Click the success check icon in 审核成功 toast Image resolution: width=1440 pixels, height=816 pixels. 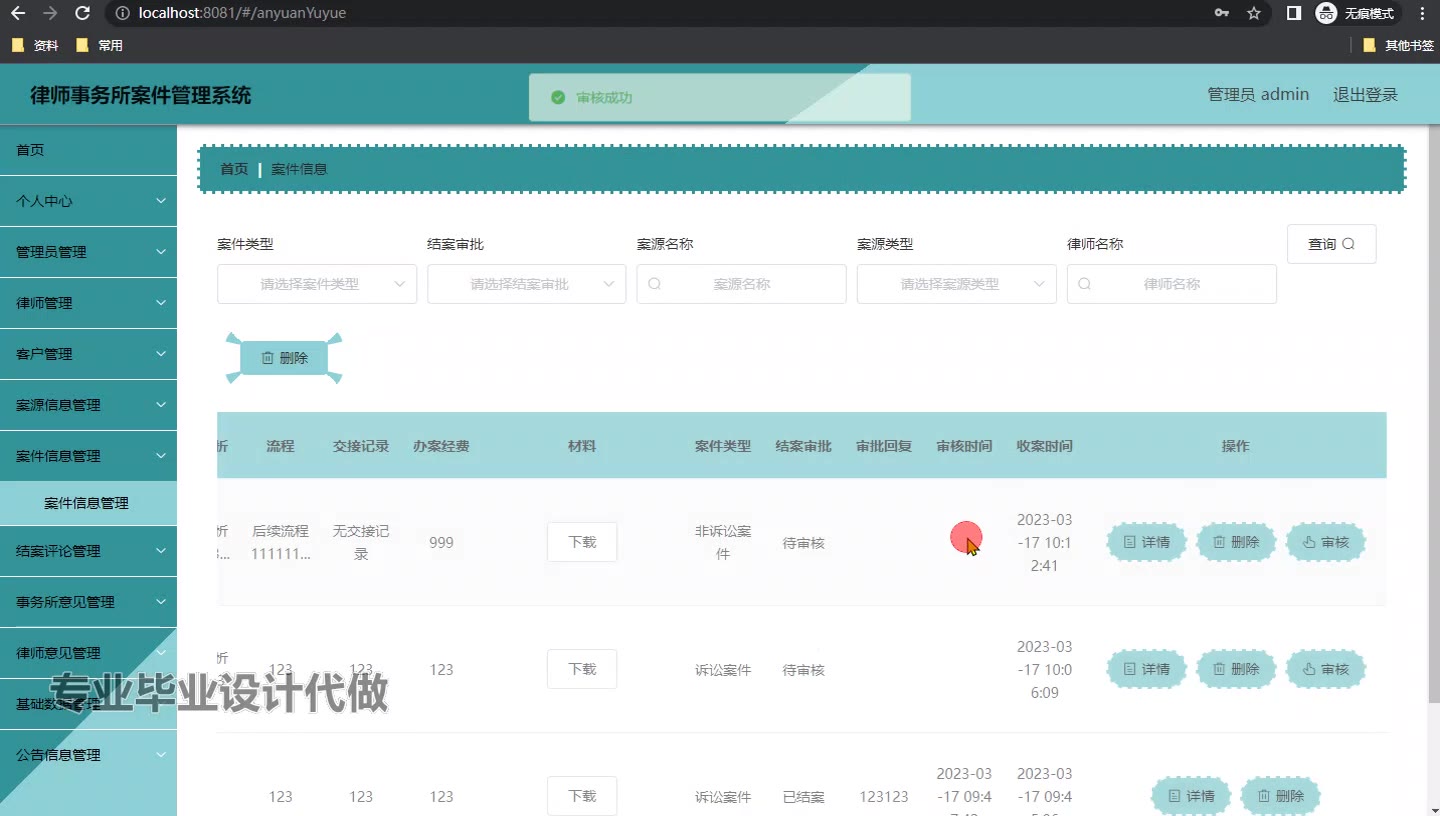[x=558, y=98]
